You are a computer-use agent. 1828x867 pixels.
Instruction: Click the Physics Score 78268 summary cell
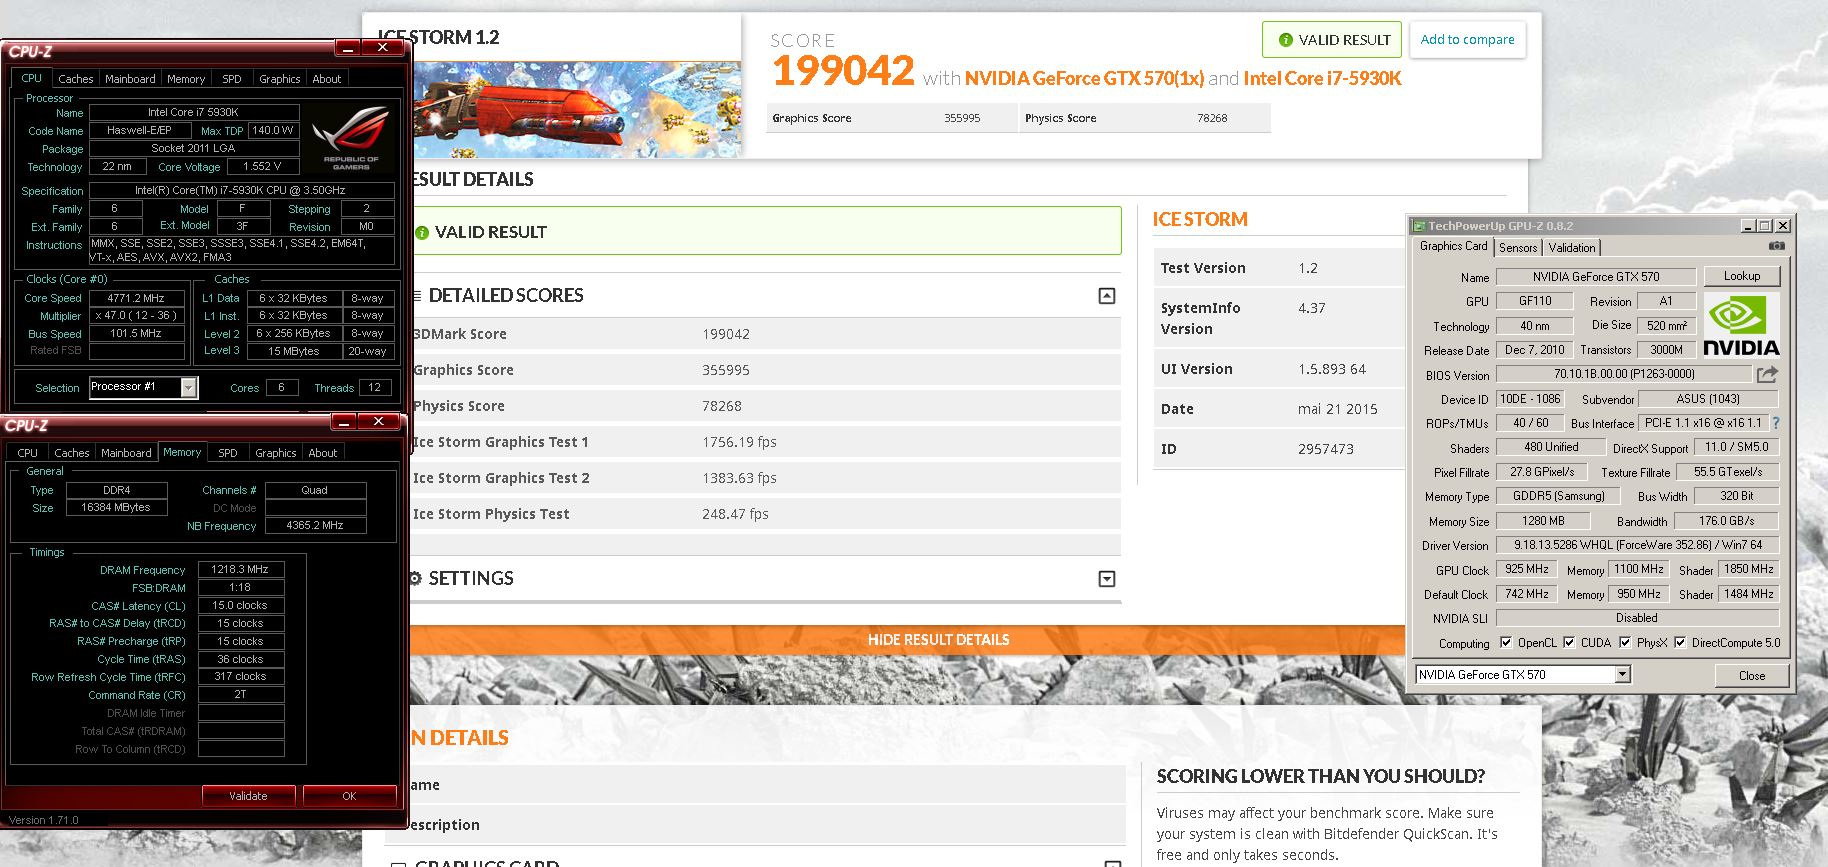click(1146, 118)
